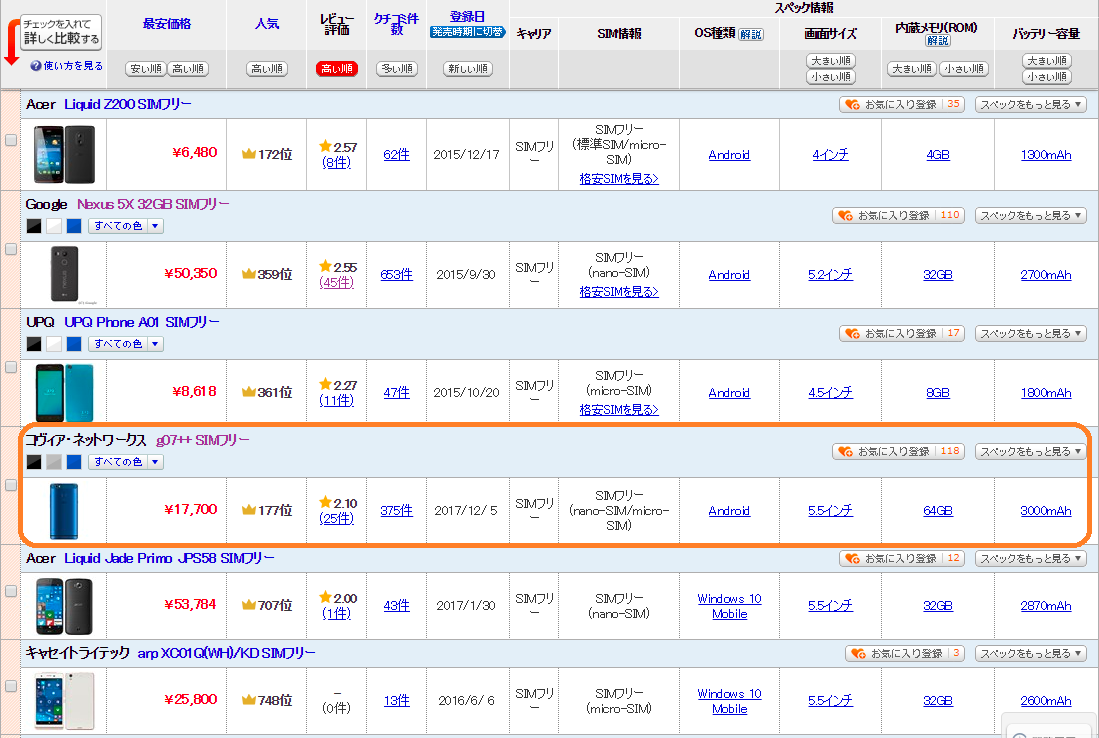Click the help icon beside 使い方を見る

36,66
